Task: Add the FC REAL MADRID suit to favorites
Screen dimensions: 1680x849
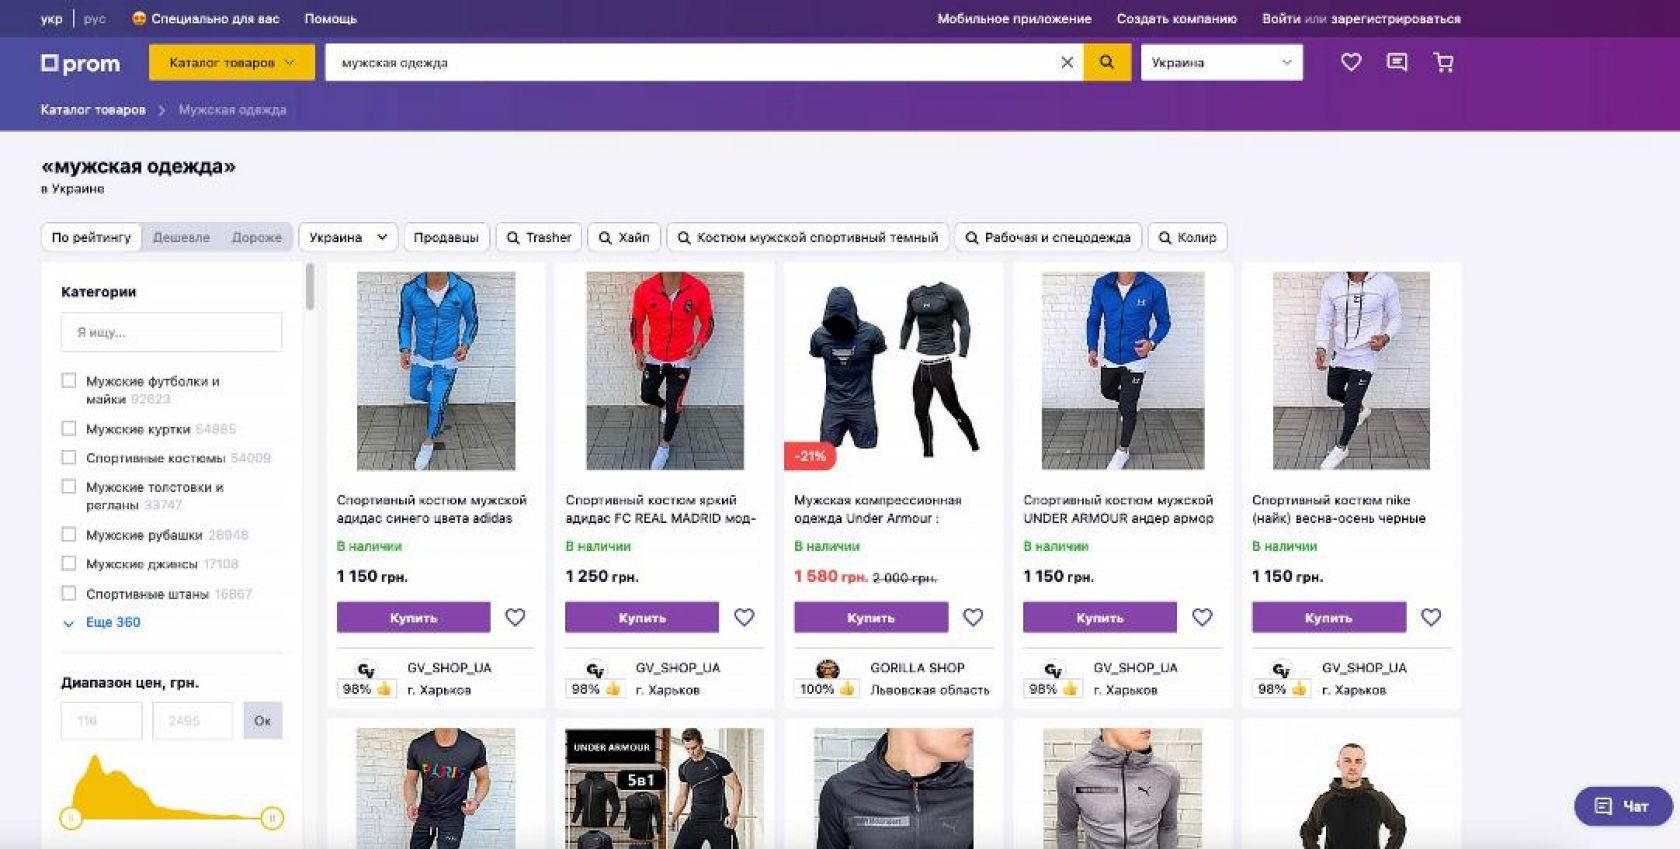Action: coord(744,617)
